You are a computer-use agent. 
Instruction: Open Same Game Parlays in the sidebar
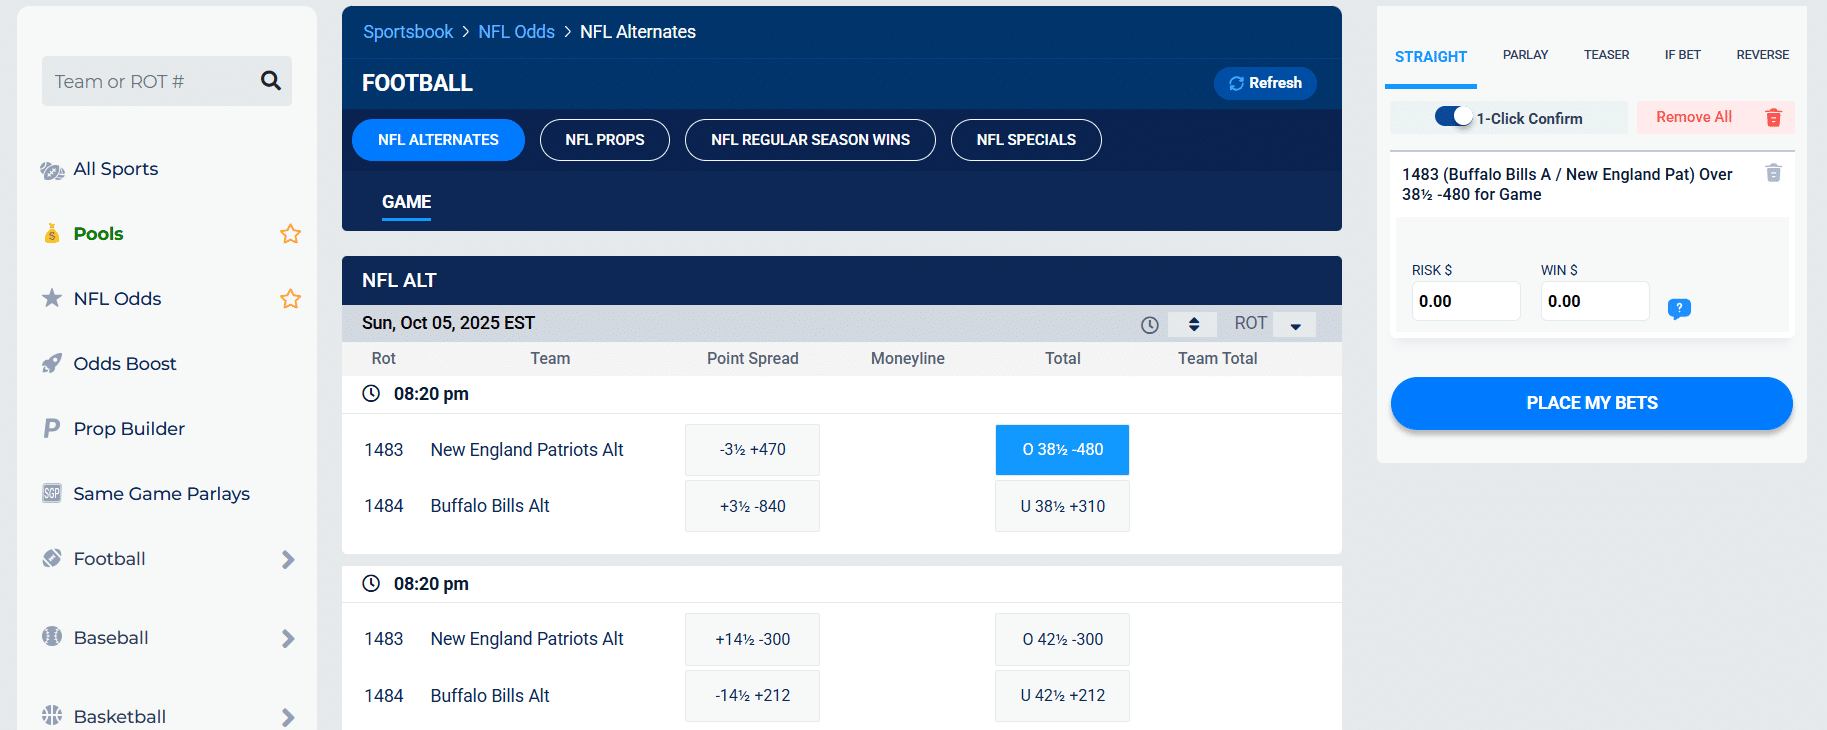(x=162, y=494)
